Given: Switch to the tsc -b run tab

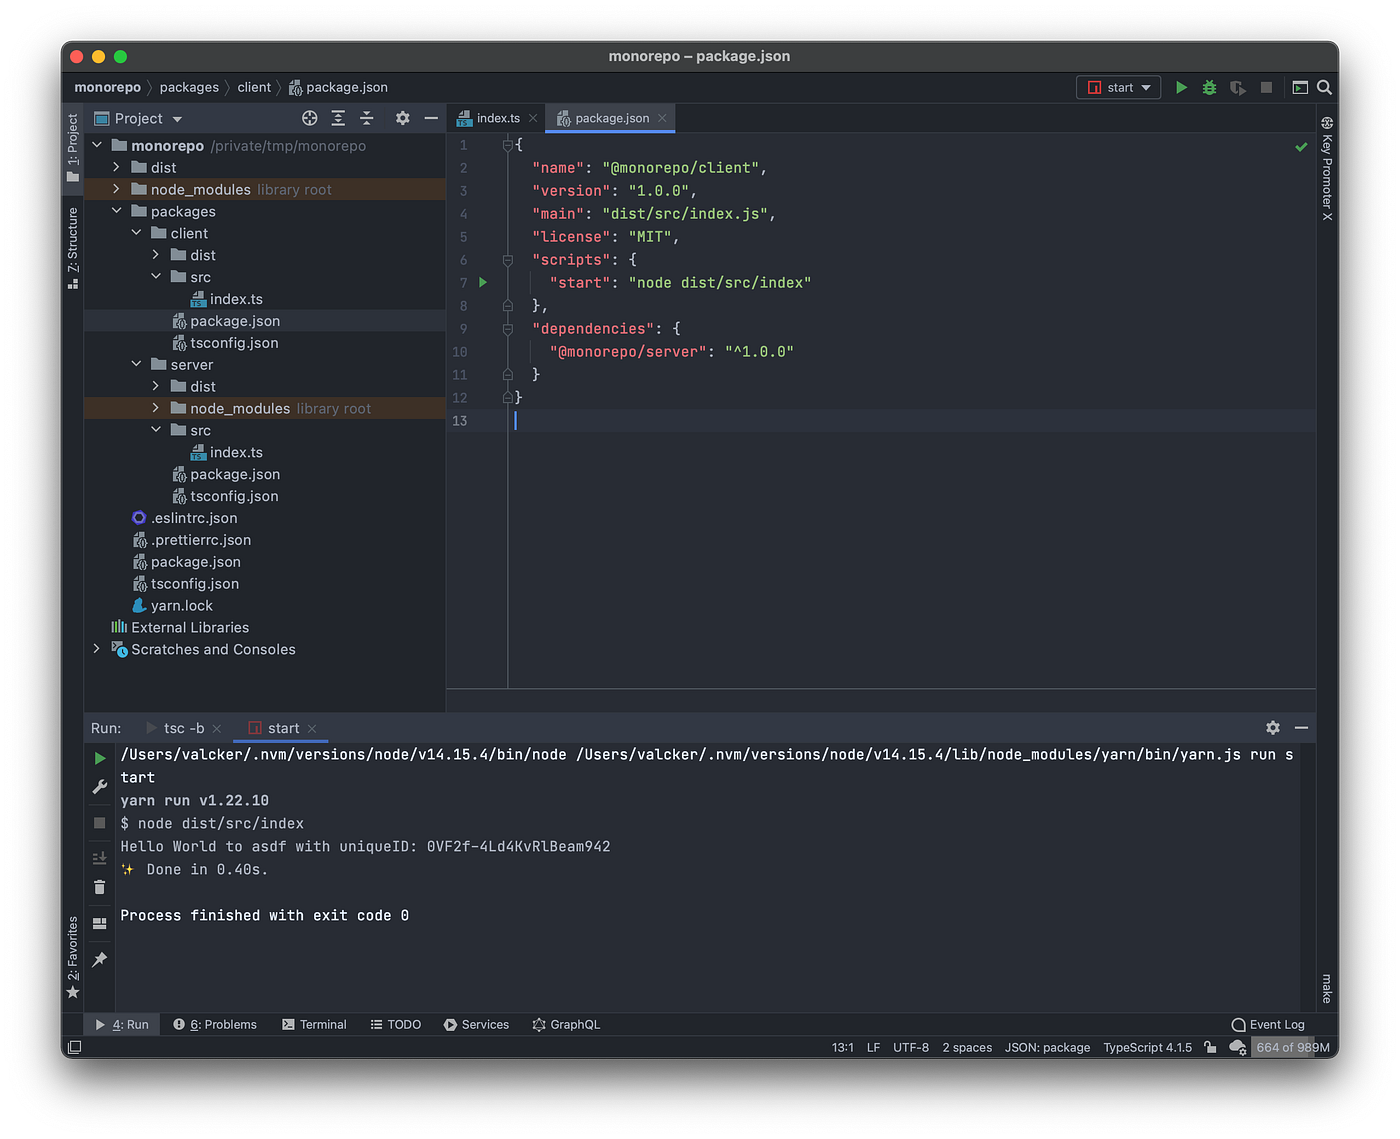Looking at the screenshot, I should tap(183, 728).
